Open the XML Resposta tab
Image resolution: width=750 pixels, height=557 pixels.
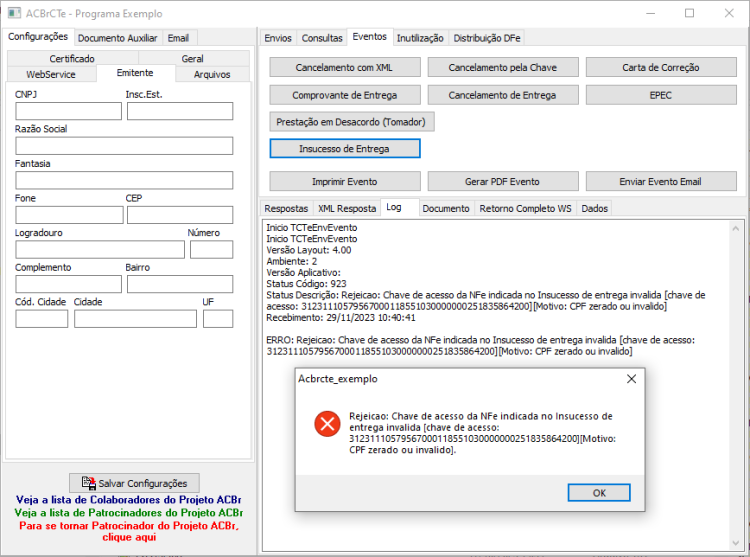tap(347, 208)
